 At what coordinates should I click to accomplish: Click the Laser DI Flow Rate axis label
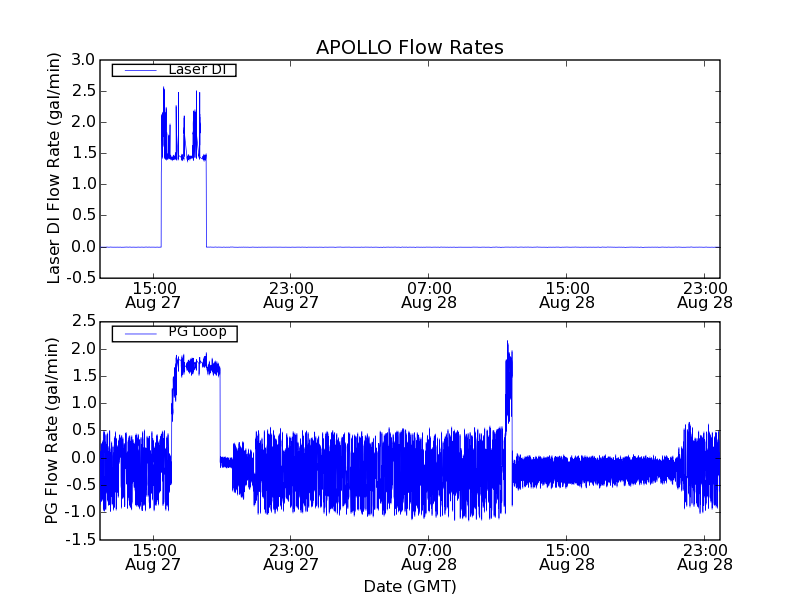[x=54, y=168]
